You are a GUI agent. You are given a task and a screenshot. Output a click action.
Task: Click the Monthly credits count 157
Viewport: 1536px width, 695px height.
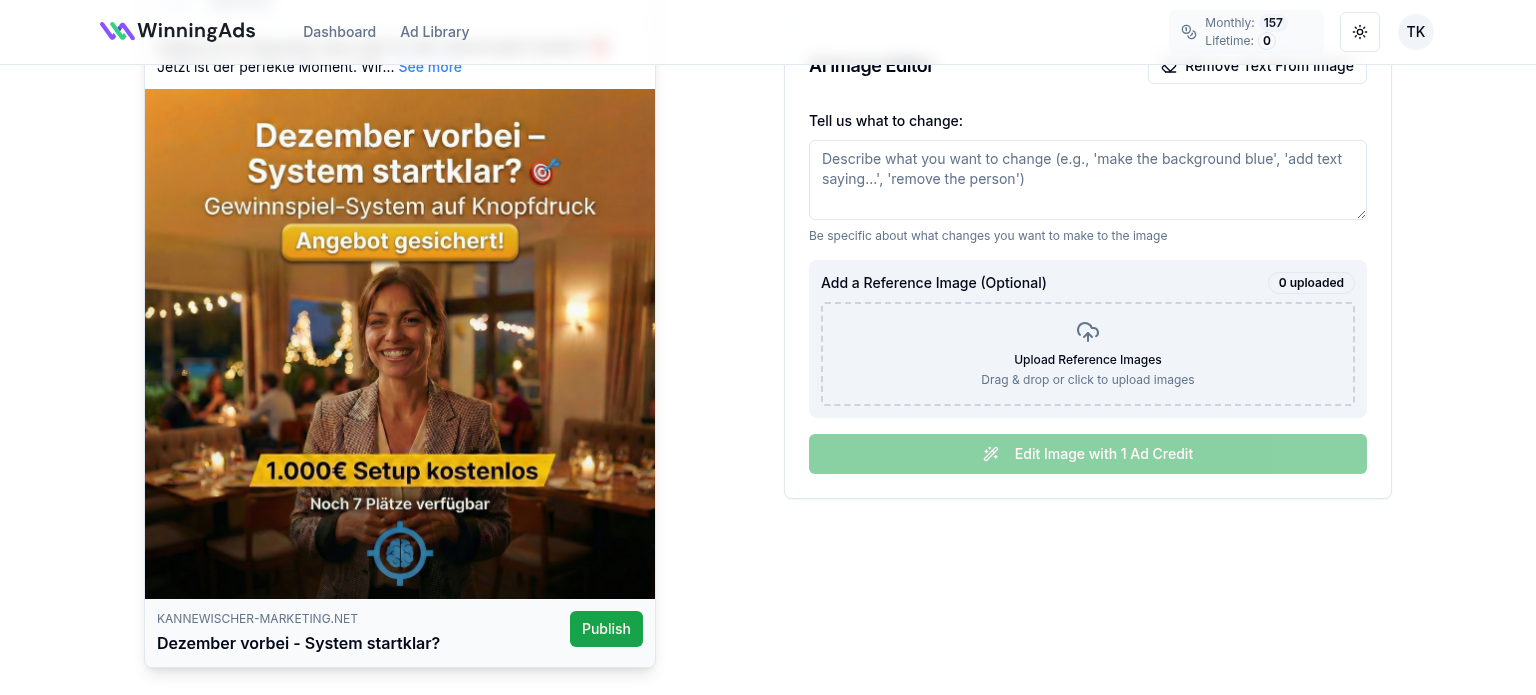pos(1273,23)
